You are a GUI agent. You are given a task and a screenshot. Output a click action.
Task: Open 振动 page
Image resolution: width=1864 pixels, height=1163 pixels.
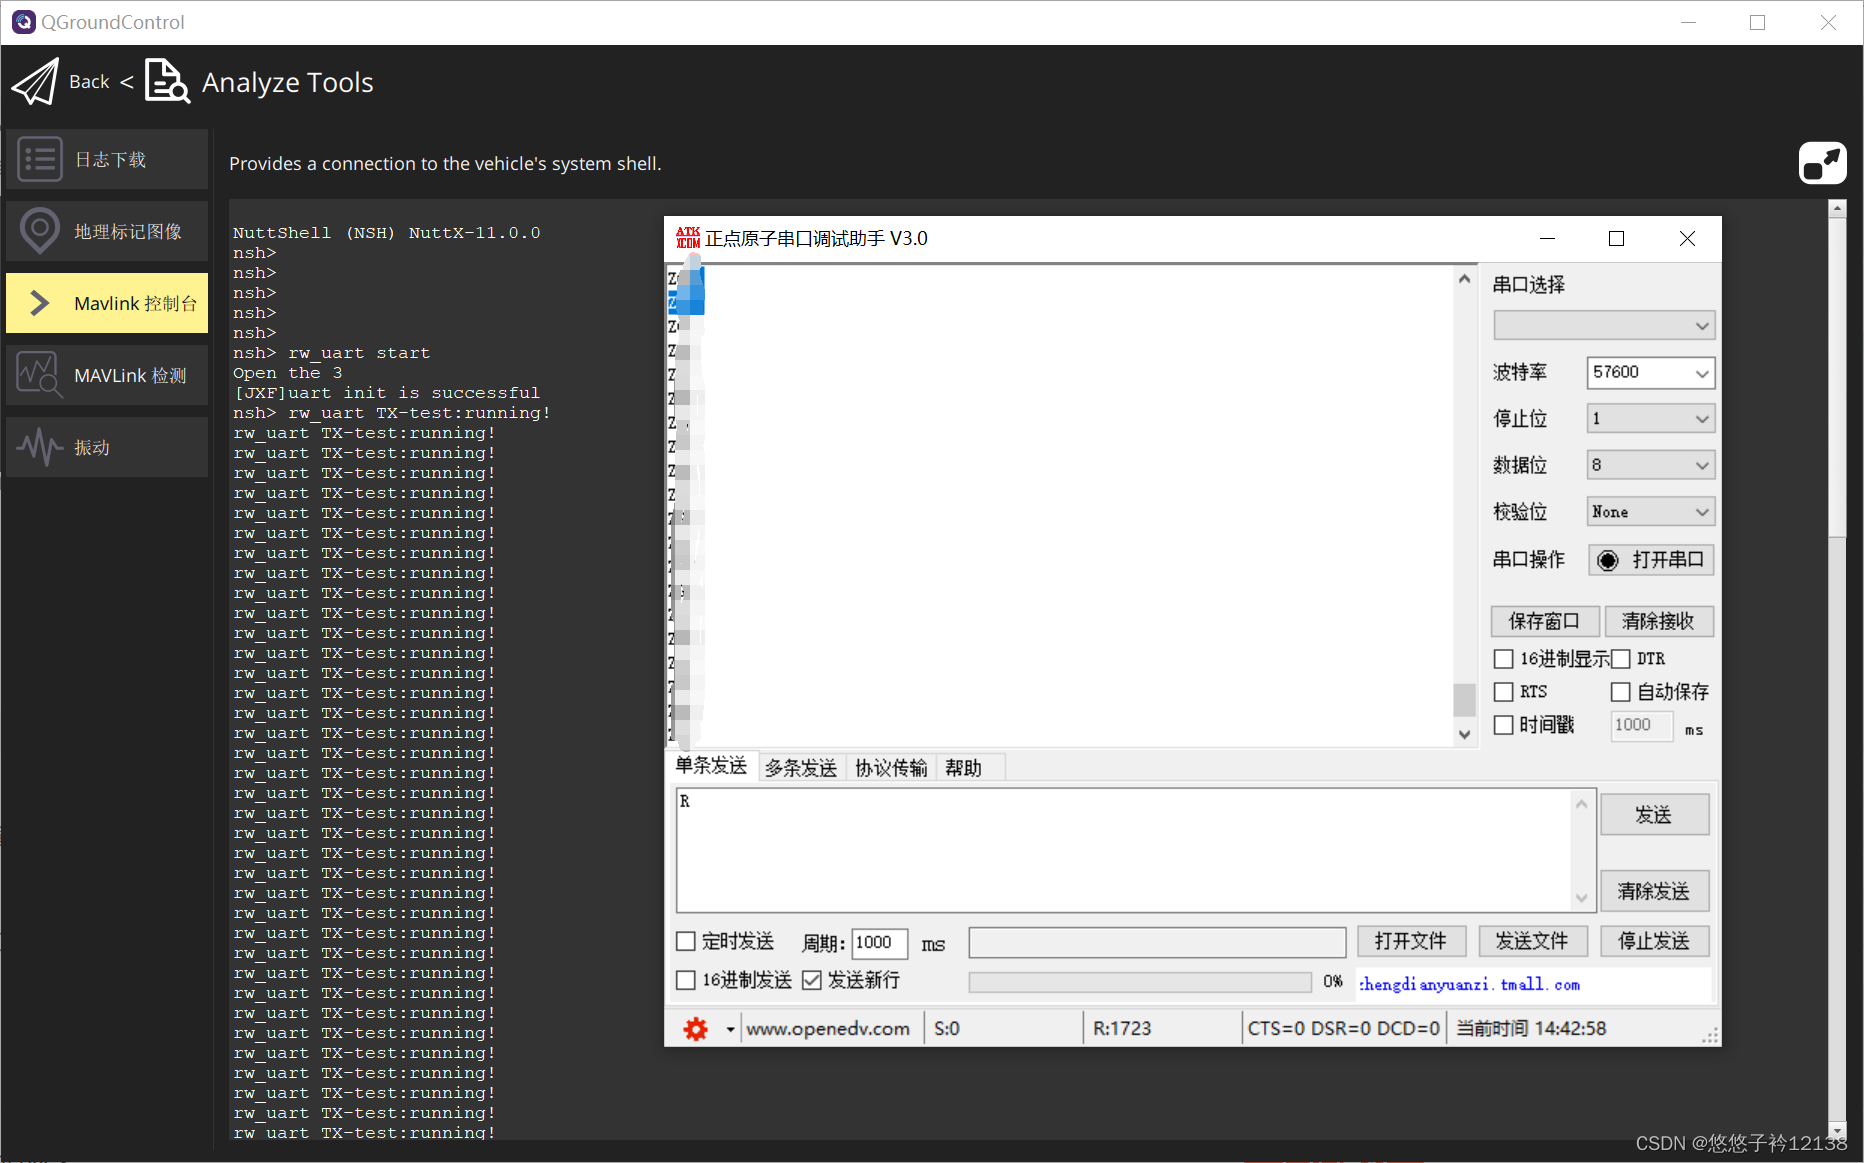click(107, 447)
